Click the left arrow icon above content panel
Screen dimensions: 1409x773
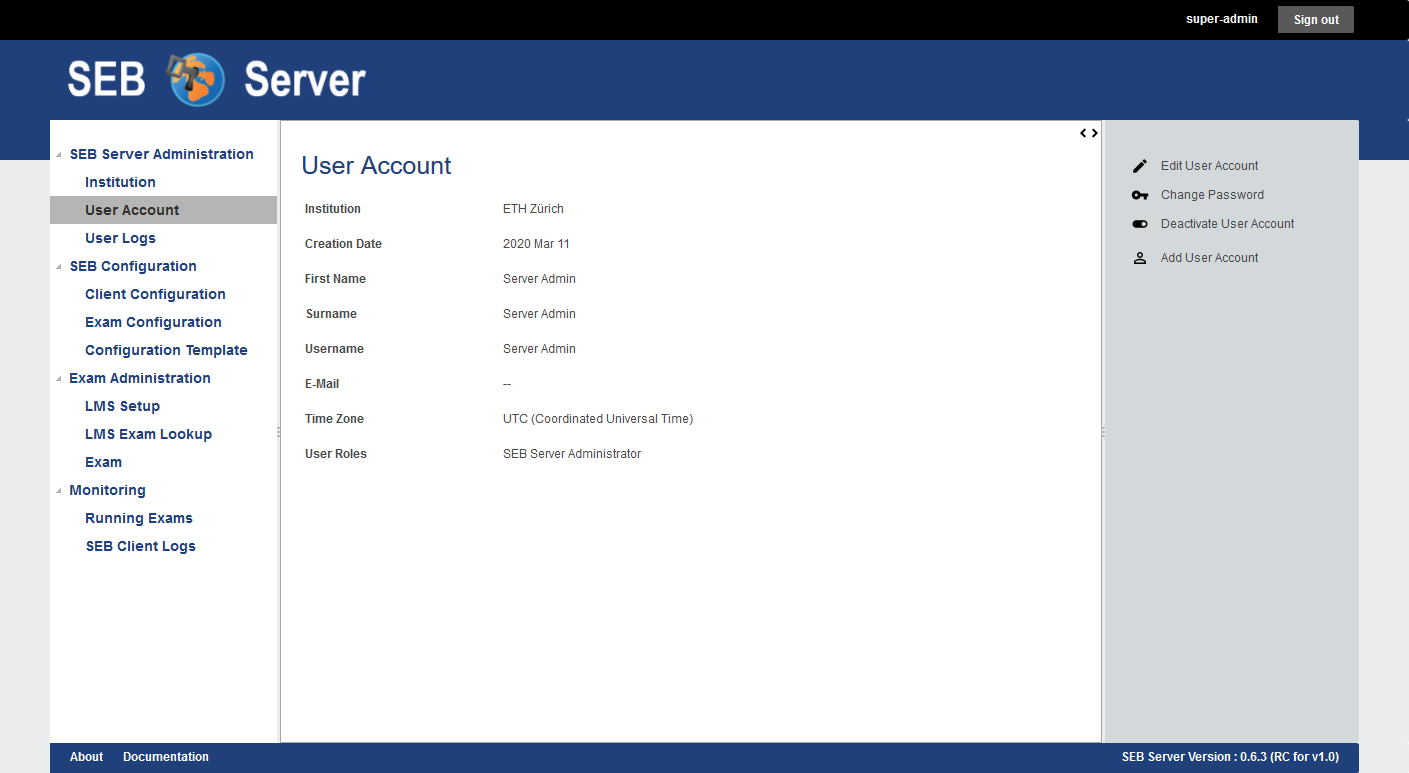click(x=1083, y=133)
